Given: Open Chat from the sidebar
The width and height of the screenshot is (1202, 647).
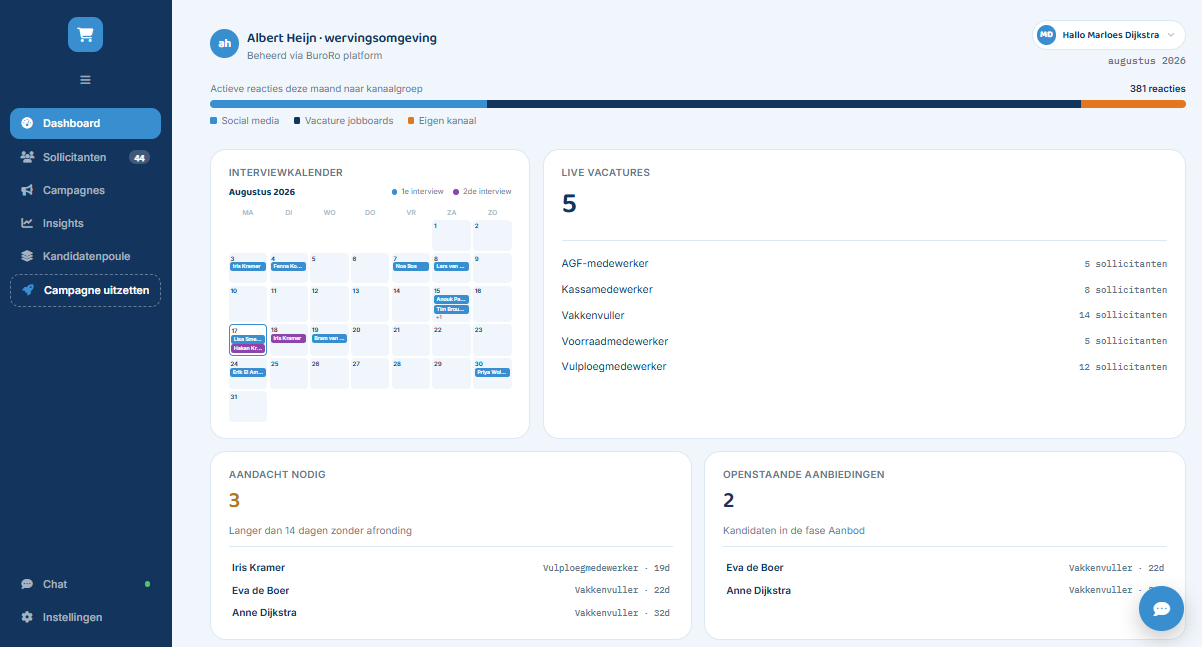Looking at the screenshot, I should pos(85,584).
